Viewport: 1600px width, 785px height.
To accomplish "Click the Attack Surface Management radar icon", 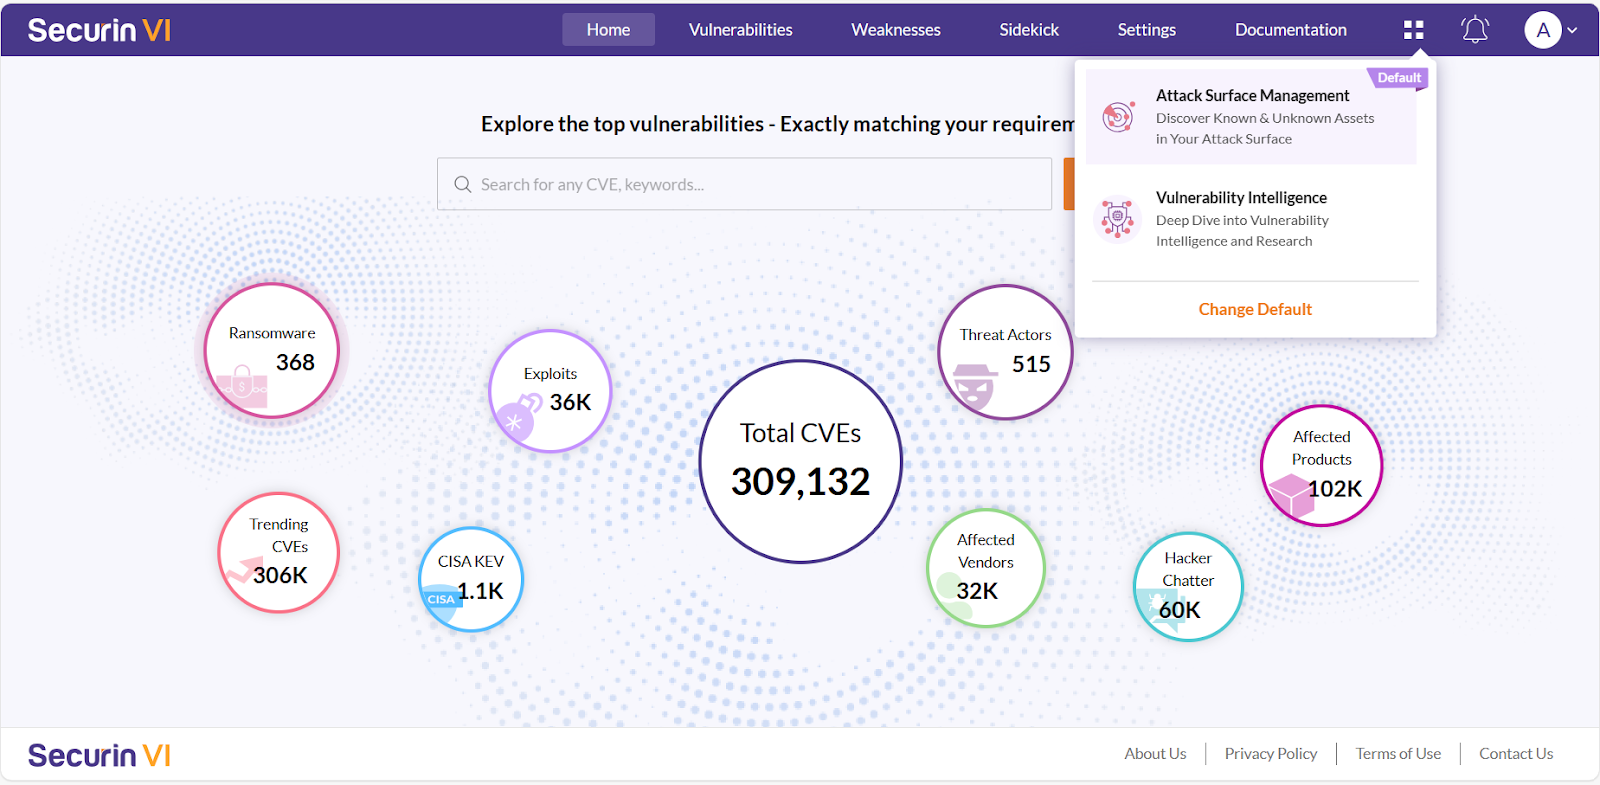I will 1118,117.
